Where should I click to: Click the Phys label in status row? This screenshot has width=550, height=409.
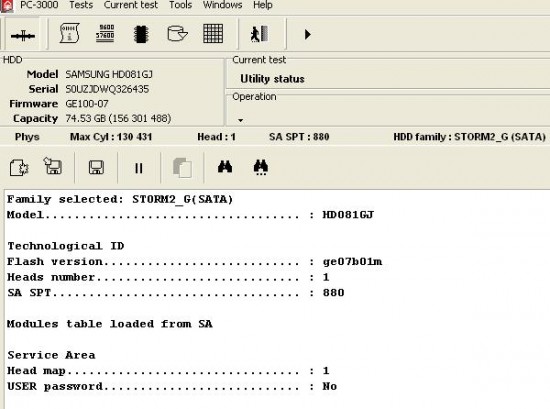[27, 137]
